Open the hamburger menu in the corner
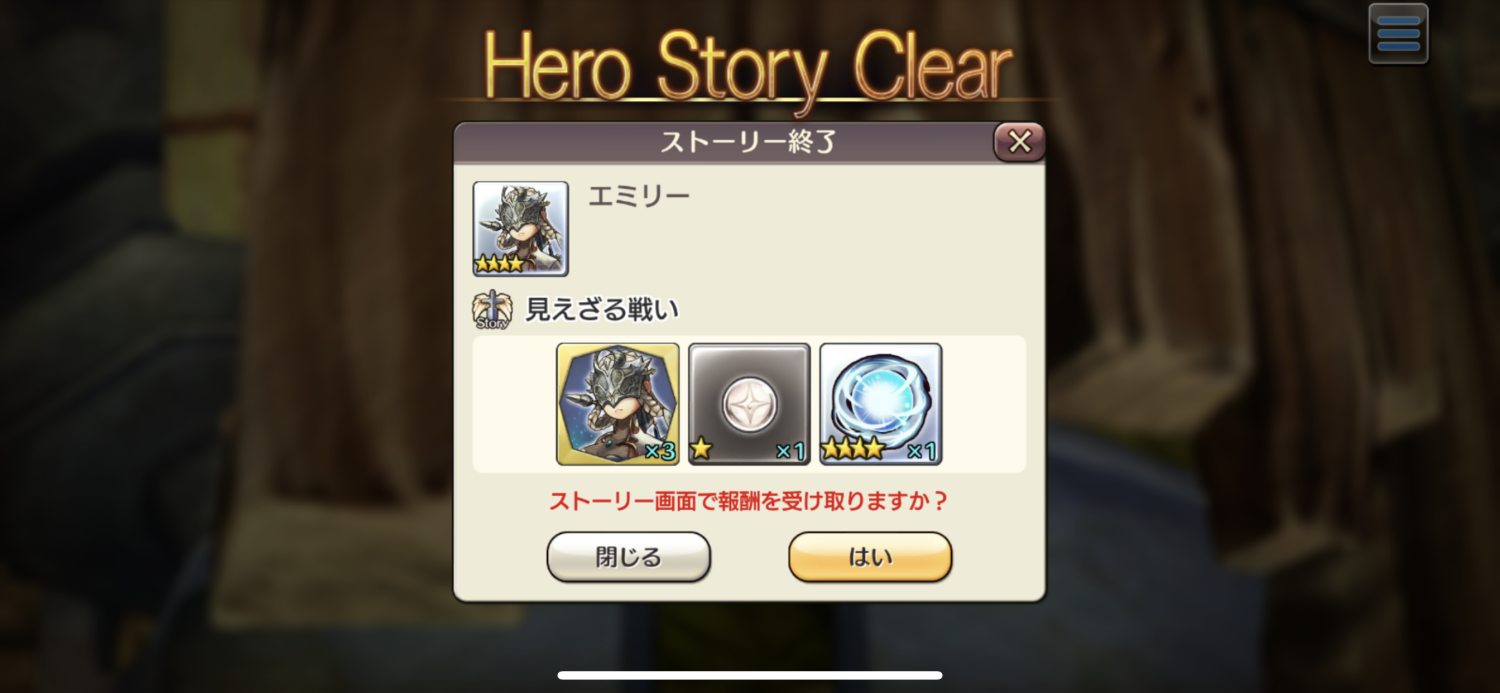 (x=1398, y=34)
